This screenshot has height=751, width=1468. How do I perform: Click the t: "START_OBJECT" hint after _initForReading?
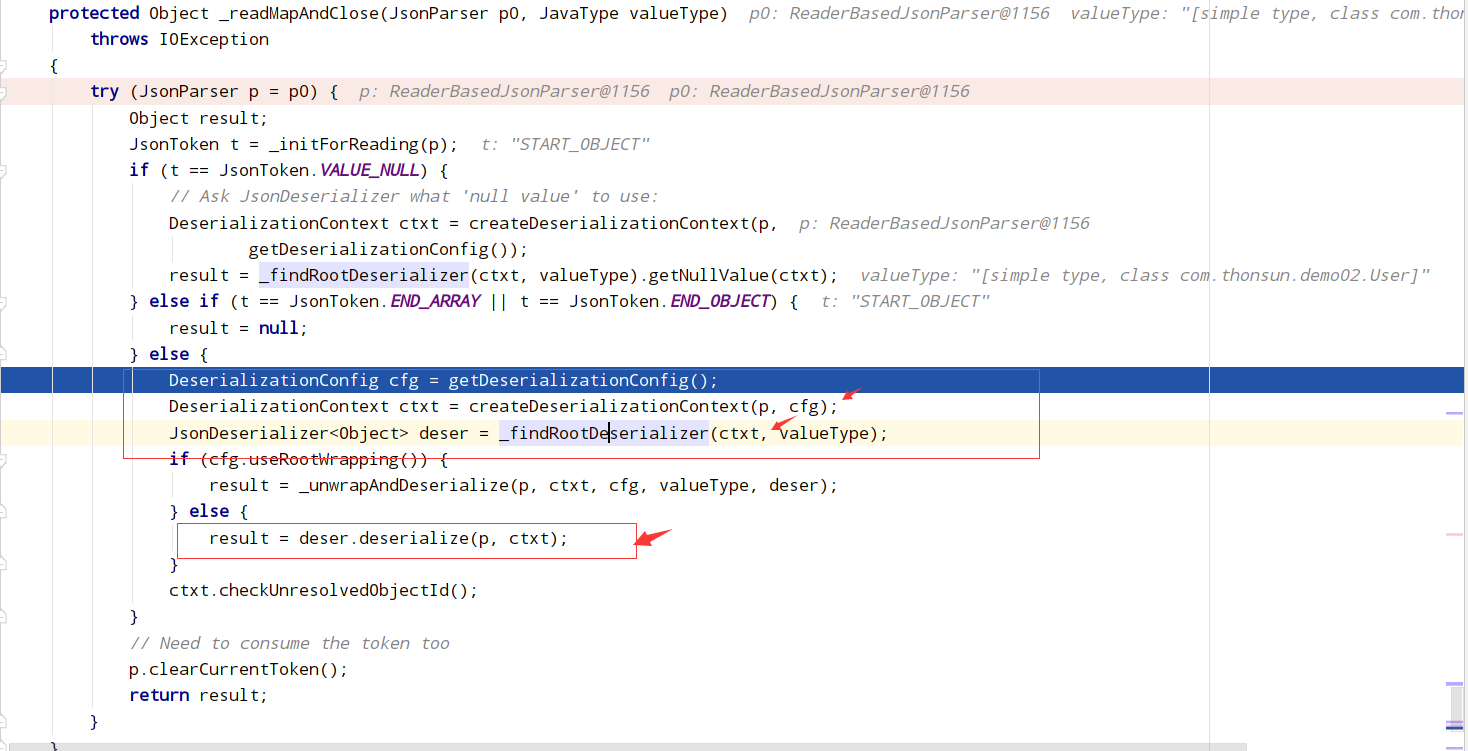click(566, 144)
